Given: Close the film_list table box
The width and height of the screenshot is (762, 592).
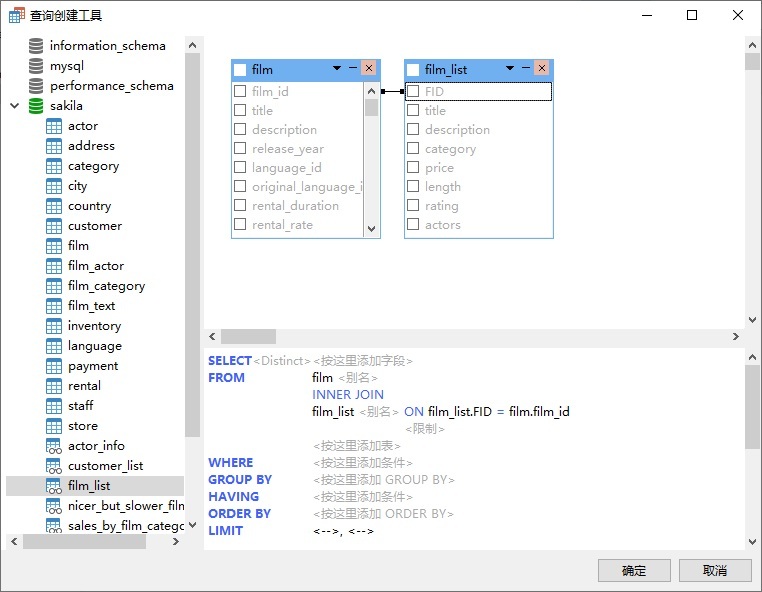Looking at the screenshot, I should 542,68.
